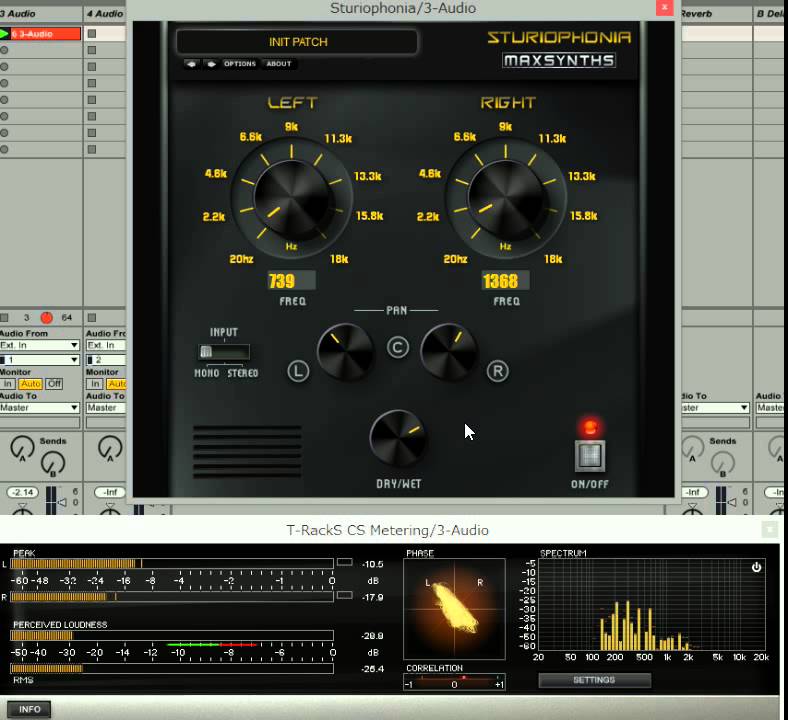Screen dimensions: 788x720
Task: Click the PHASE scope display
Action: 454,609
